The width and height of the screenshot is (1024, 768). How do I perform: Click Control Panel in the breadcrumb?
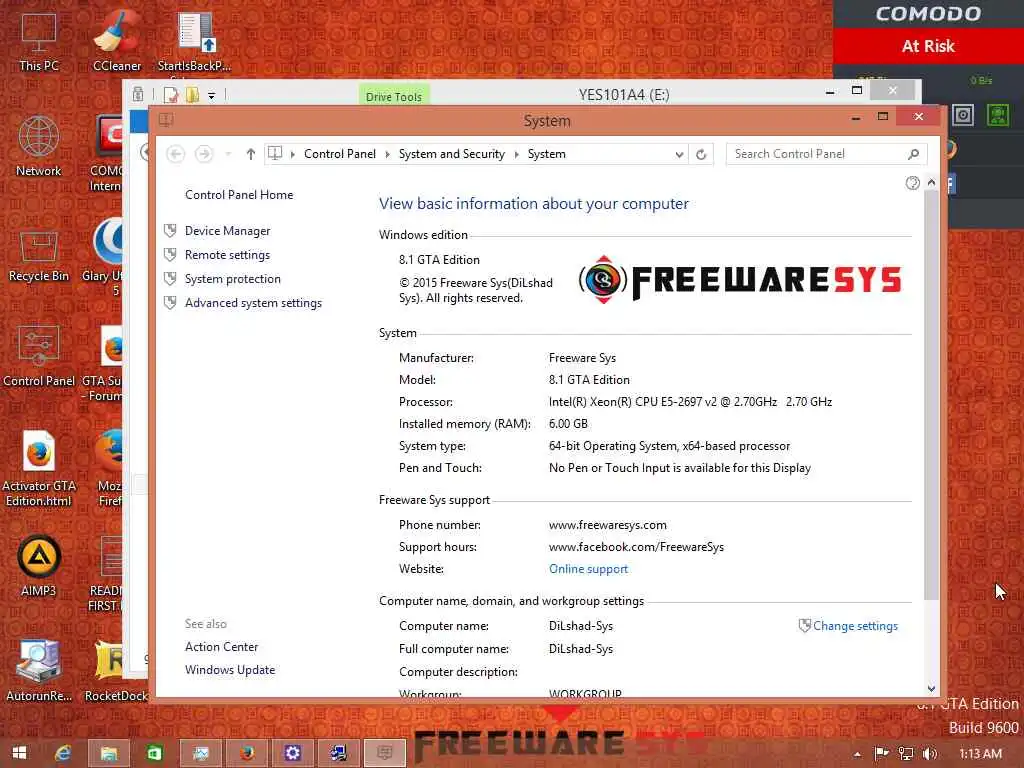[x=340, y=154]
